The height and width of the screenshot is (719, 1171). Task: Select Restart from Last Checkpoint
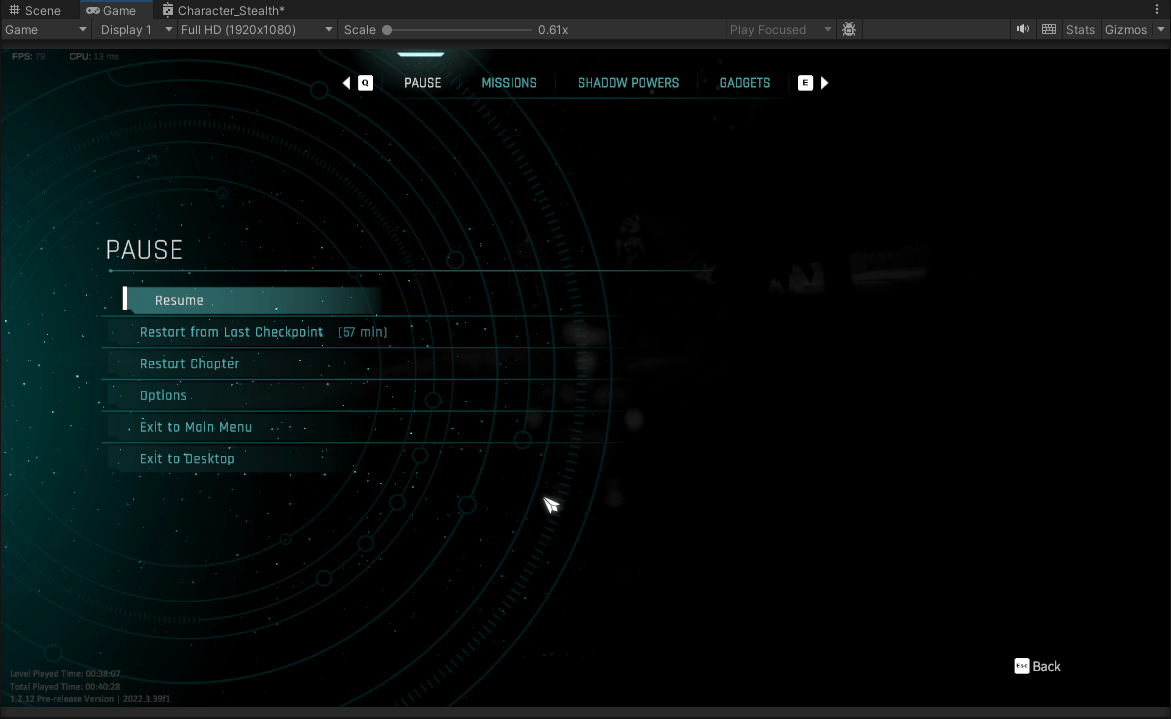click(x=232, y=332)
